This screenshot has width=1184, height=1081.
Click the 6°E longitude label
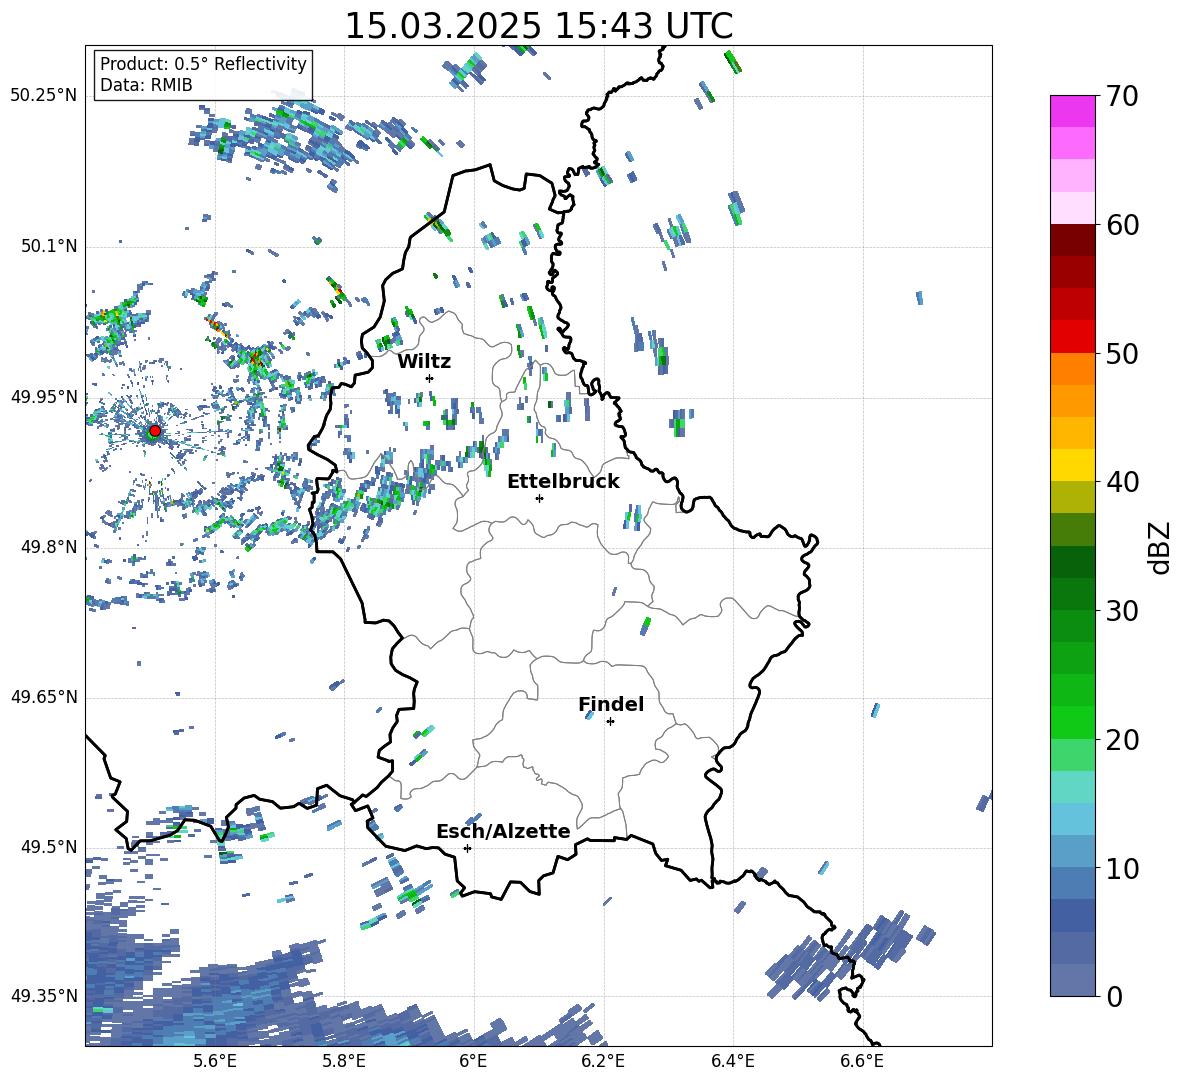[473, 1061]
